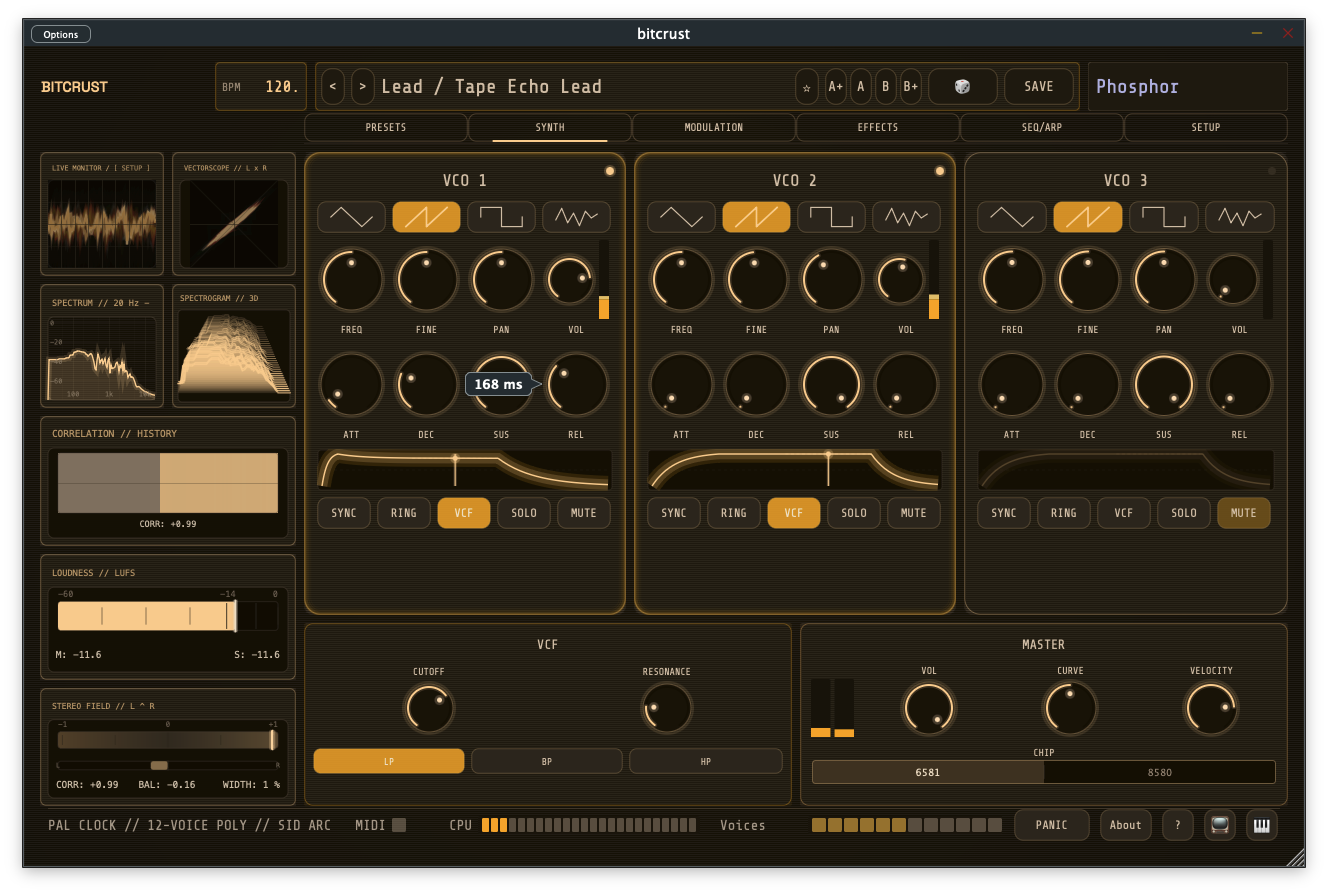Viewport: 1328px width, 894px height.
Task: Enable RING modulation on VCO 2
Action: [733, 512]
